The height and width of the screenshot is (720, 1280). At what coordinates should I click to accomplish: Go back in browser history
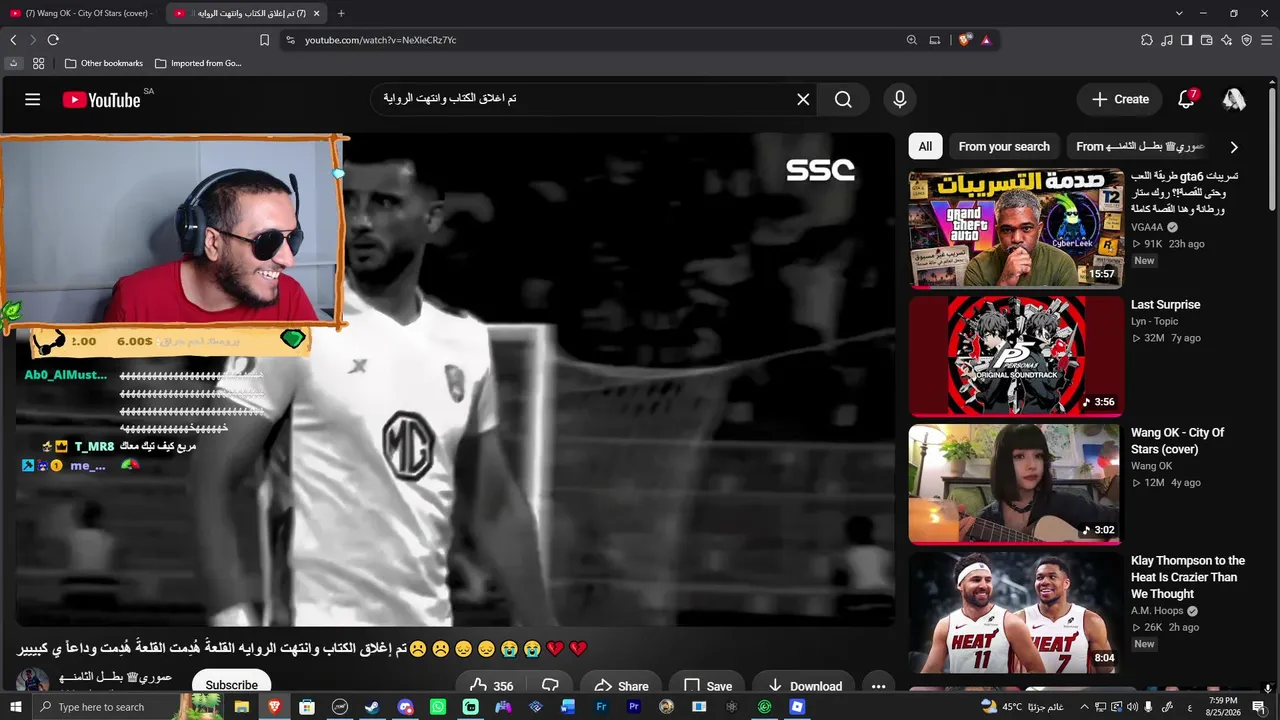click(13, 40)
